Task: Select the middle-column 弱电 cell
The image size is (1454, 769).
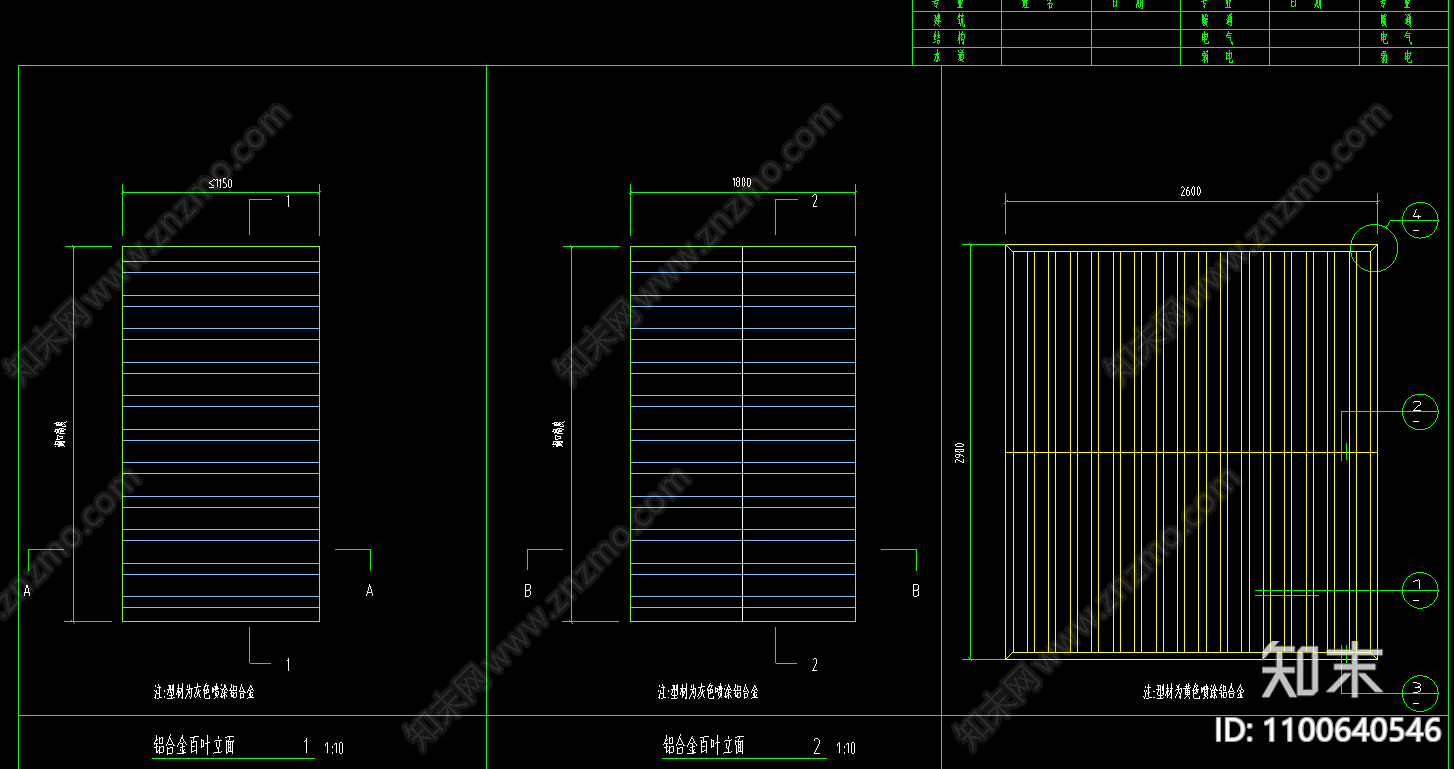Action: click(1225, 57)
